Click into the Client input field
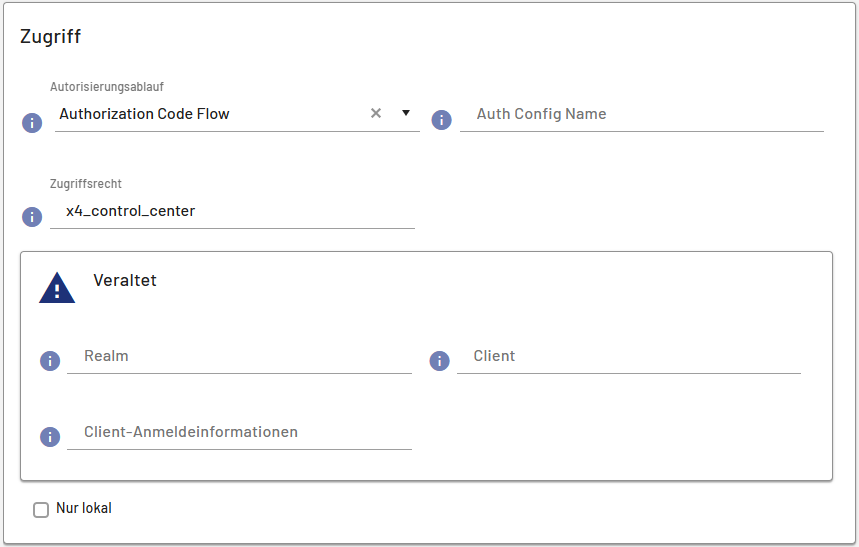The image size is (859, 547). pos(628,356)
